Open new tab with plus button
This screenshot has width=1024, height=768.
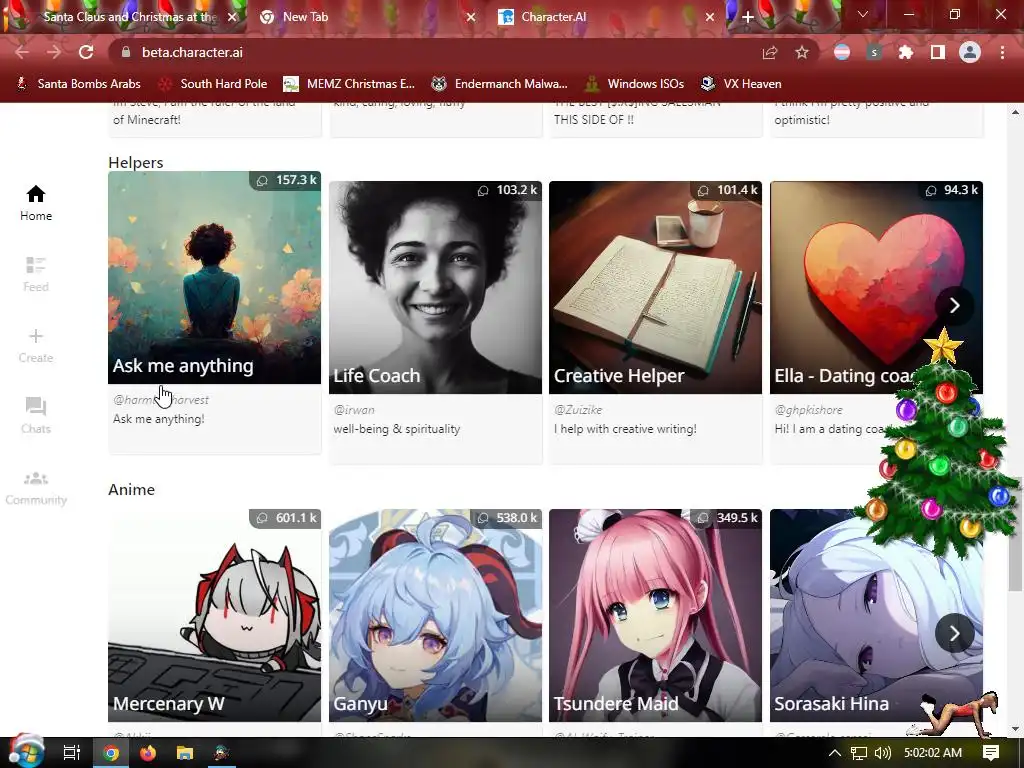click(748, 17)
